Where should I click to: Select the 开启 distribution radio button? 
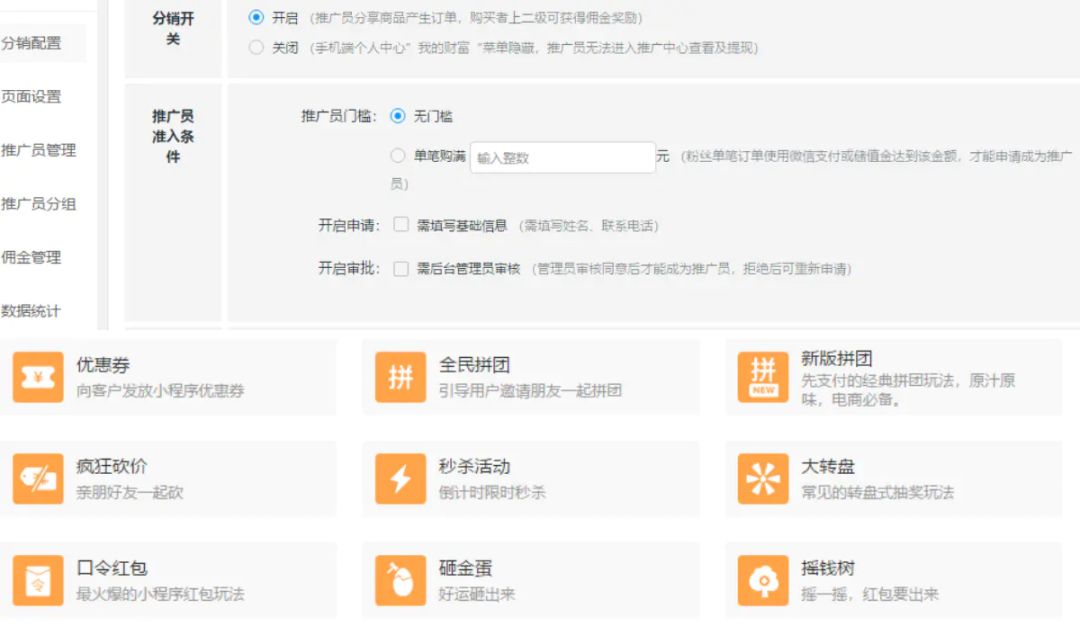click(256, 17)
